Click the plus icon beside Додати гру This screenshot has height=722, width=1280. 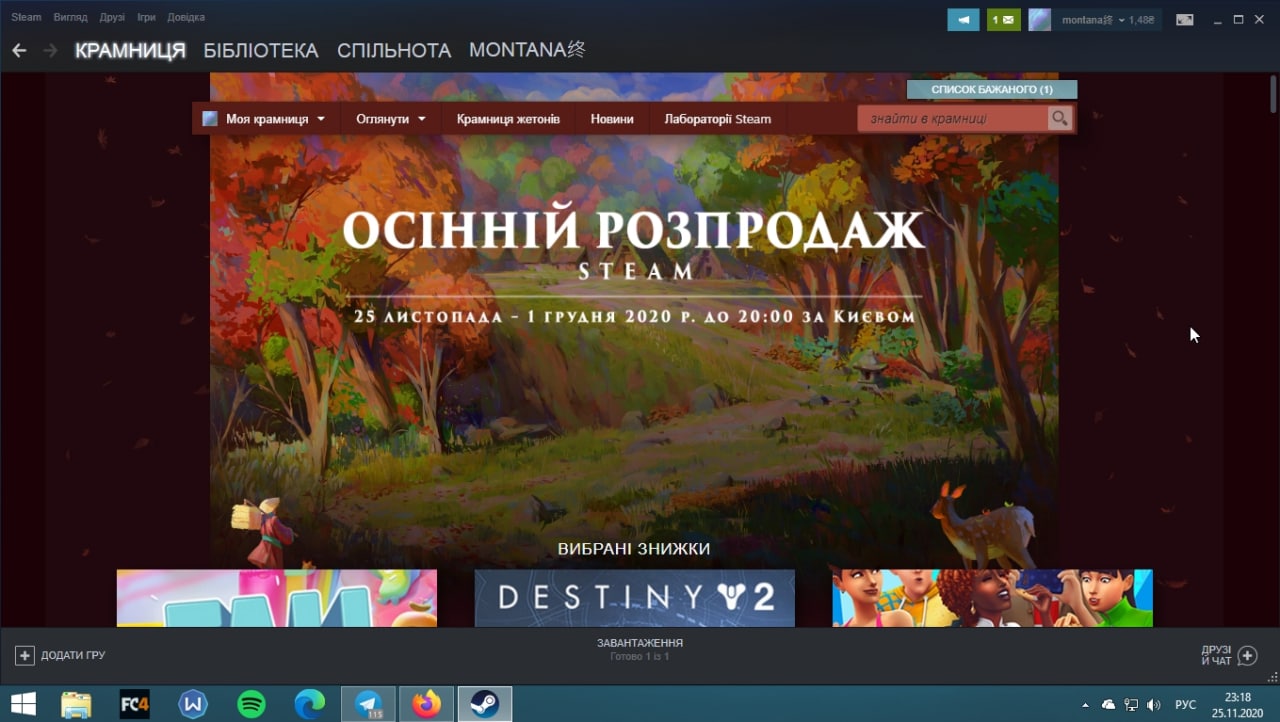[x=25, y=655]
